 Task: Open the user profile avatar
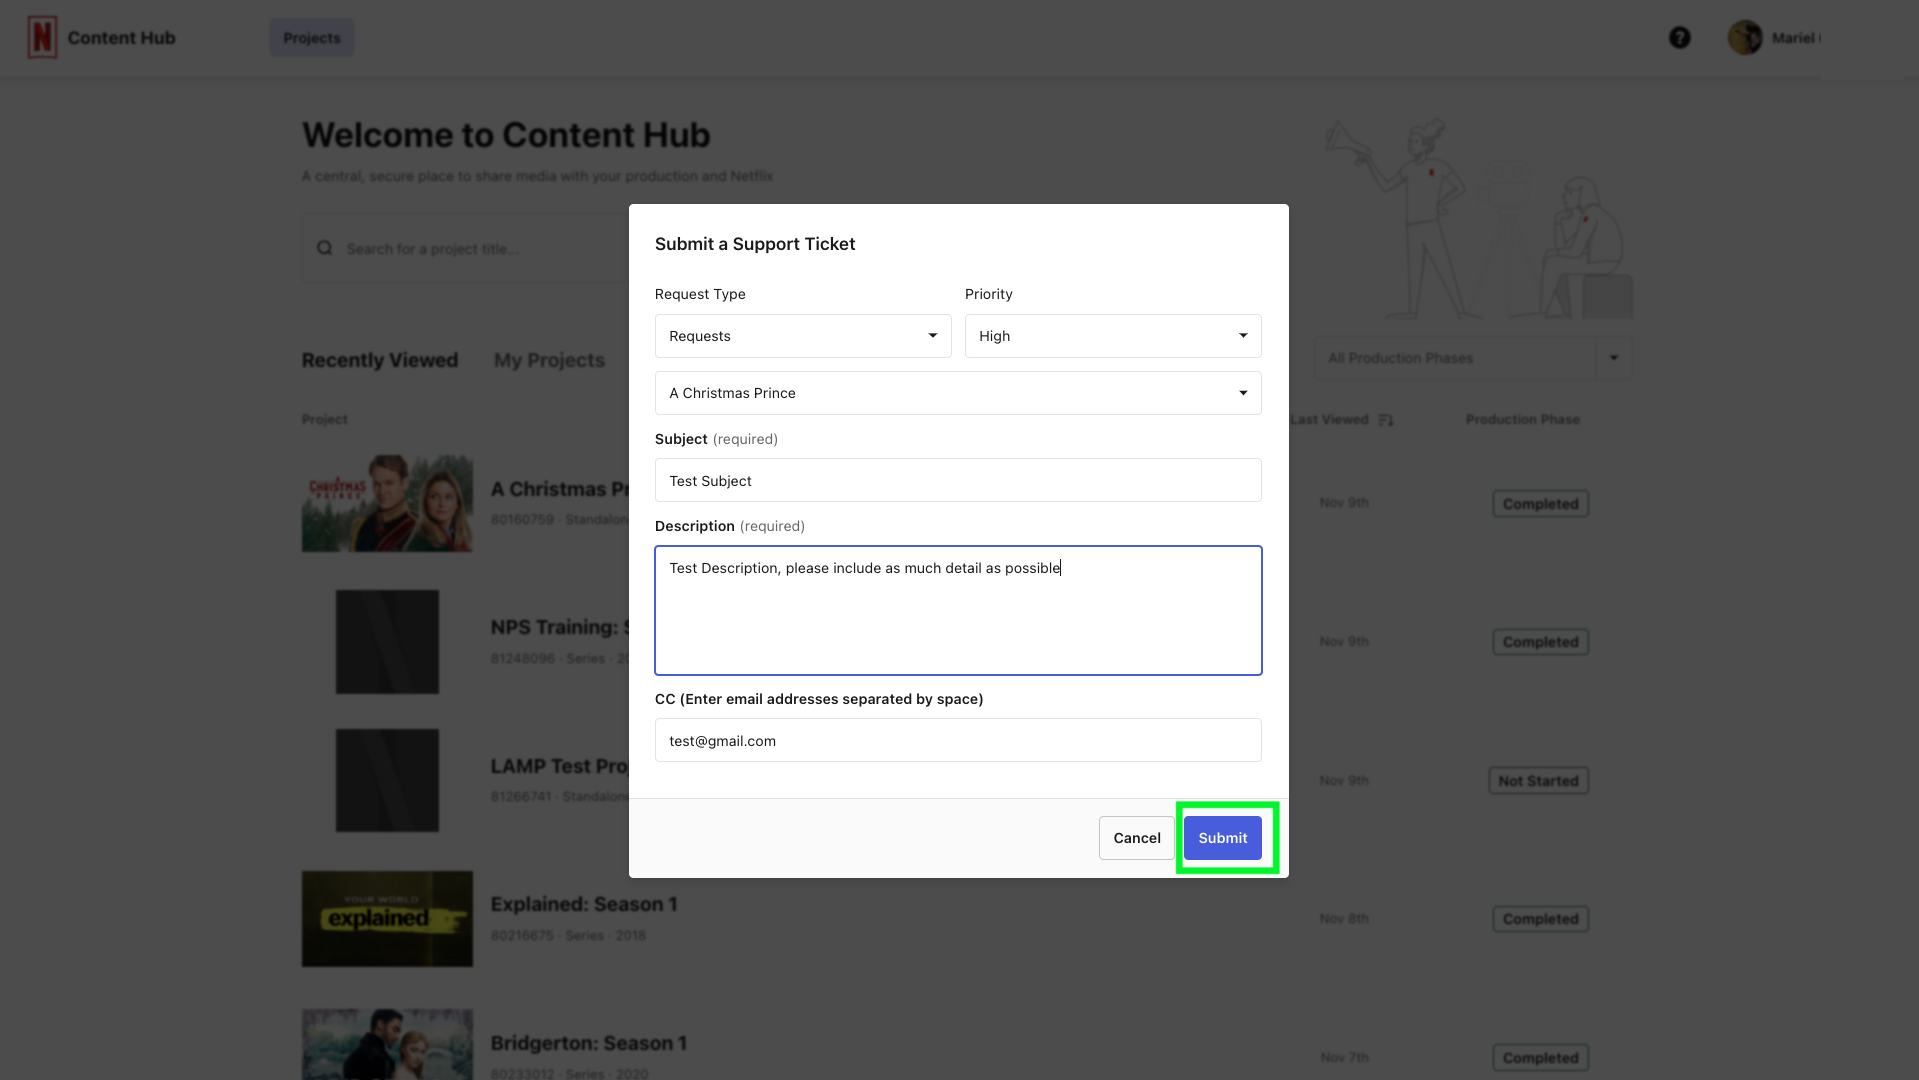pyautogui.click(x=1745, y=37)
